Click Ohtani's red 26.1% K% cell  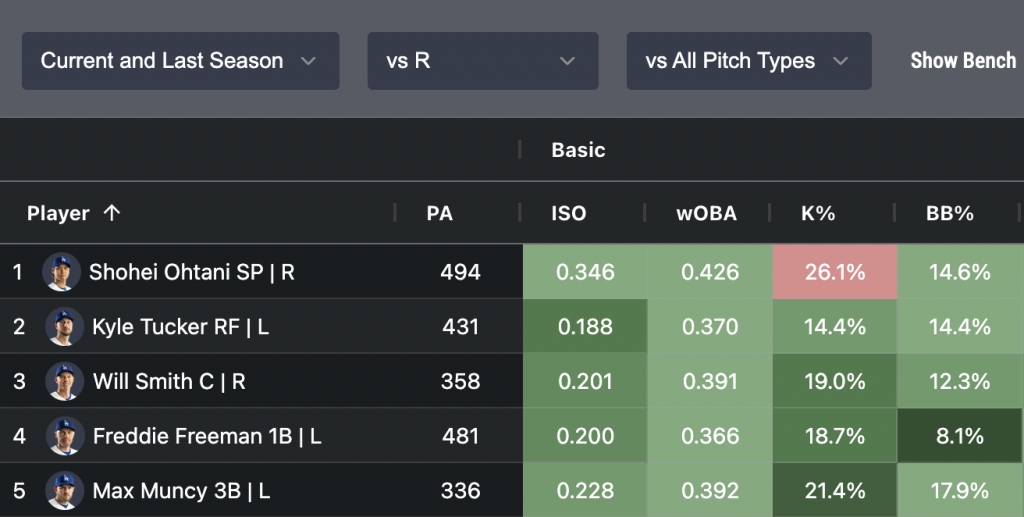(x=834, y=272)
